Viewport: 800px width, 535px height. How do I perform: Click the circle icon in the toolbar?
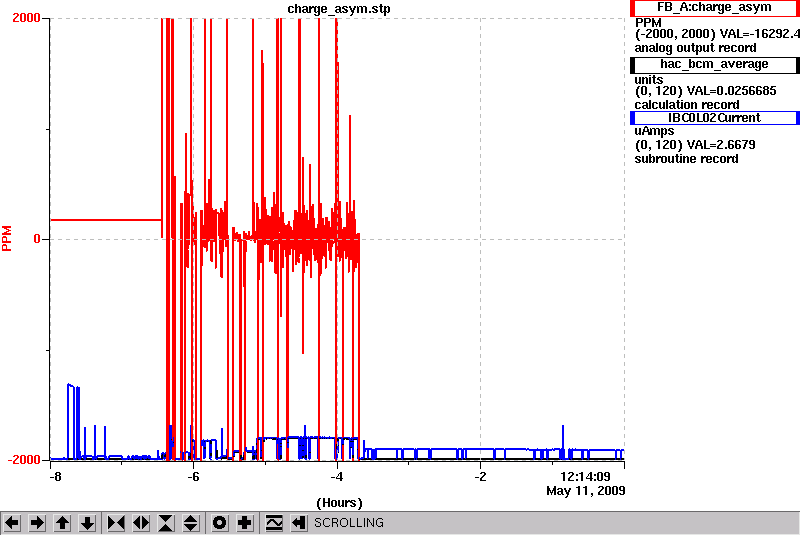[x=219, y=523]
